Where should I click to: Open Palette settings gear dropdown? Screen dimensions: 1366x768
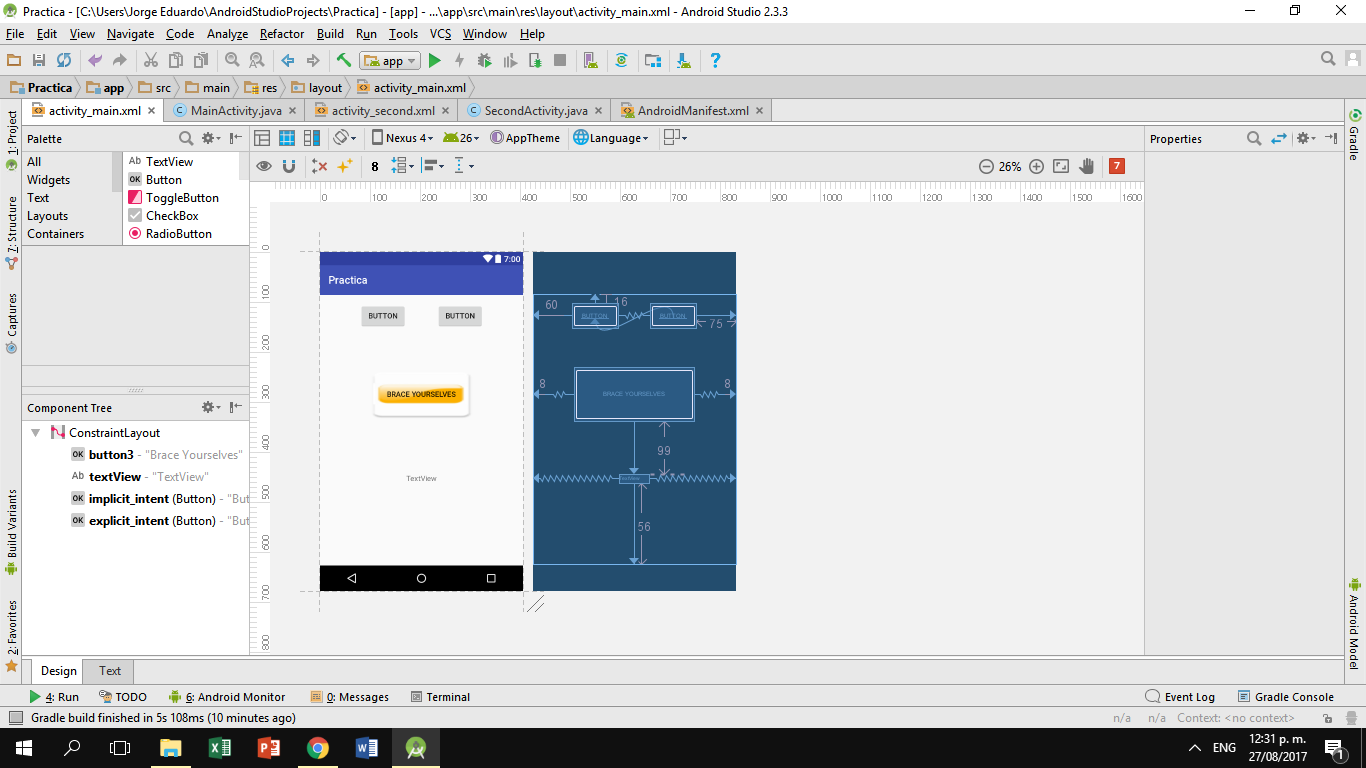coord(210,139)
